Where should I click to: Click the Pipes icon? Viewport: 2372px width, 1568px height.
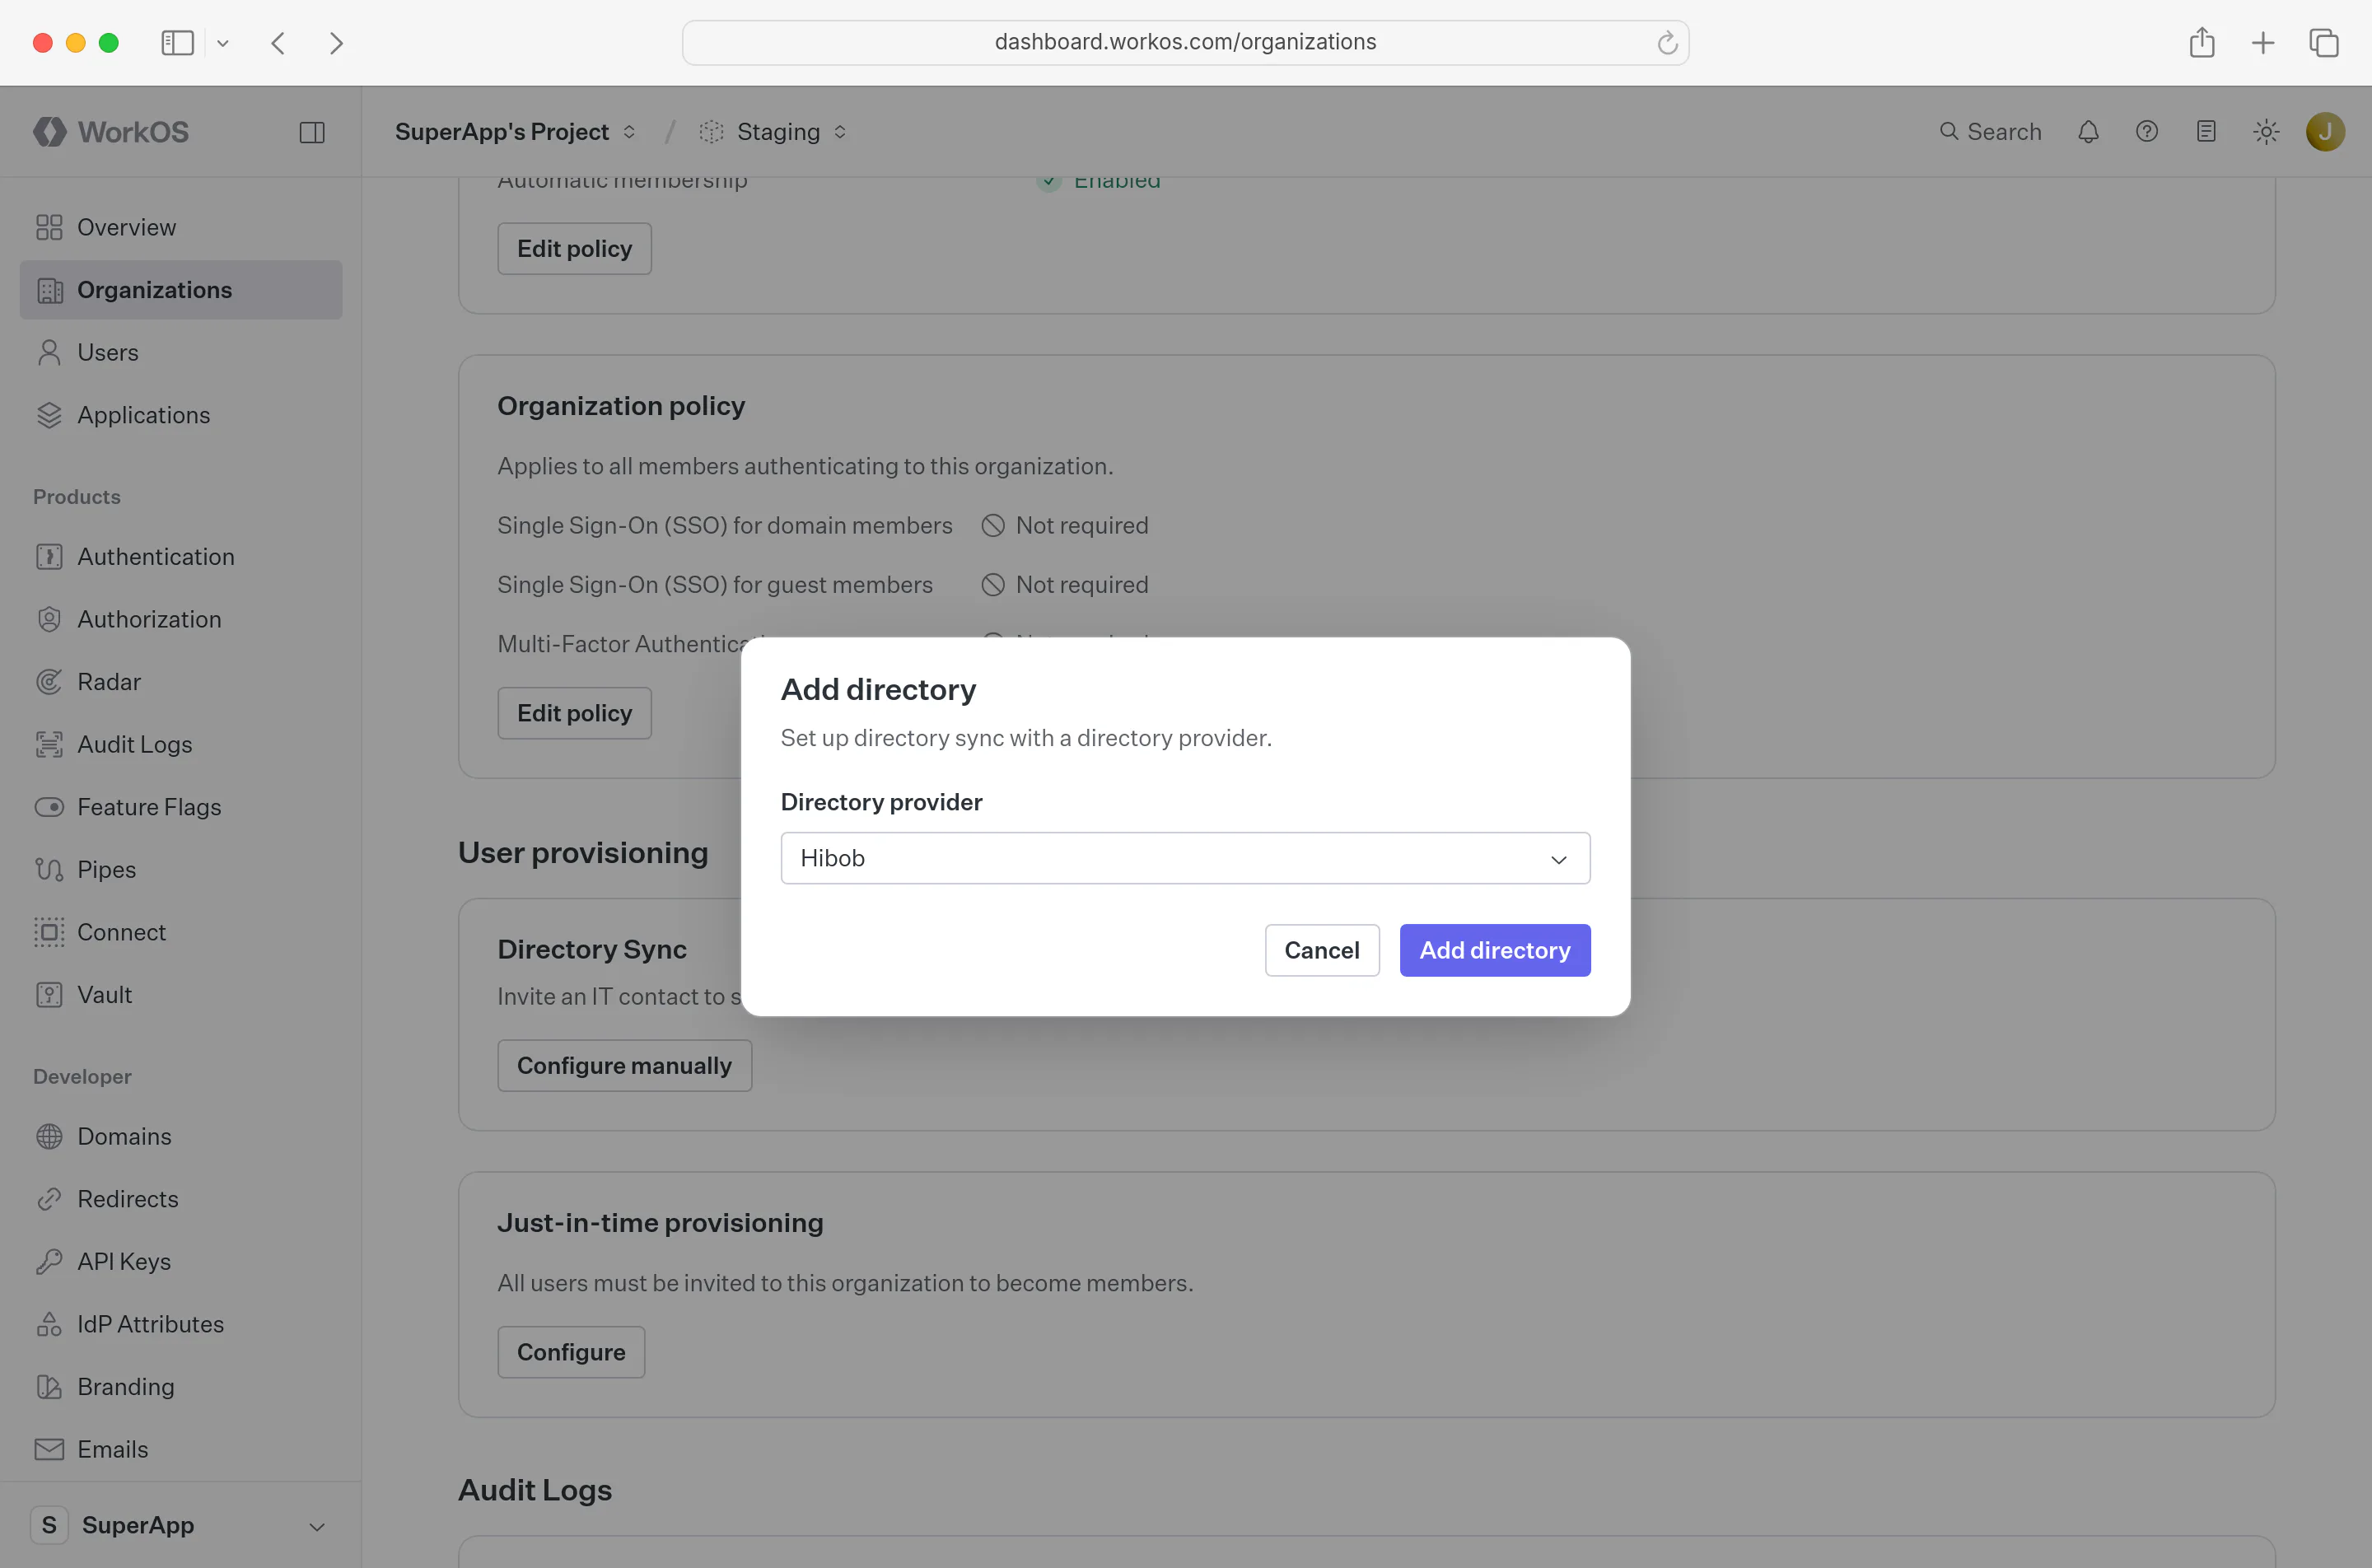tap(49, 869)
